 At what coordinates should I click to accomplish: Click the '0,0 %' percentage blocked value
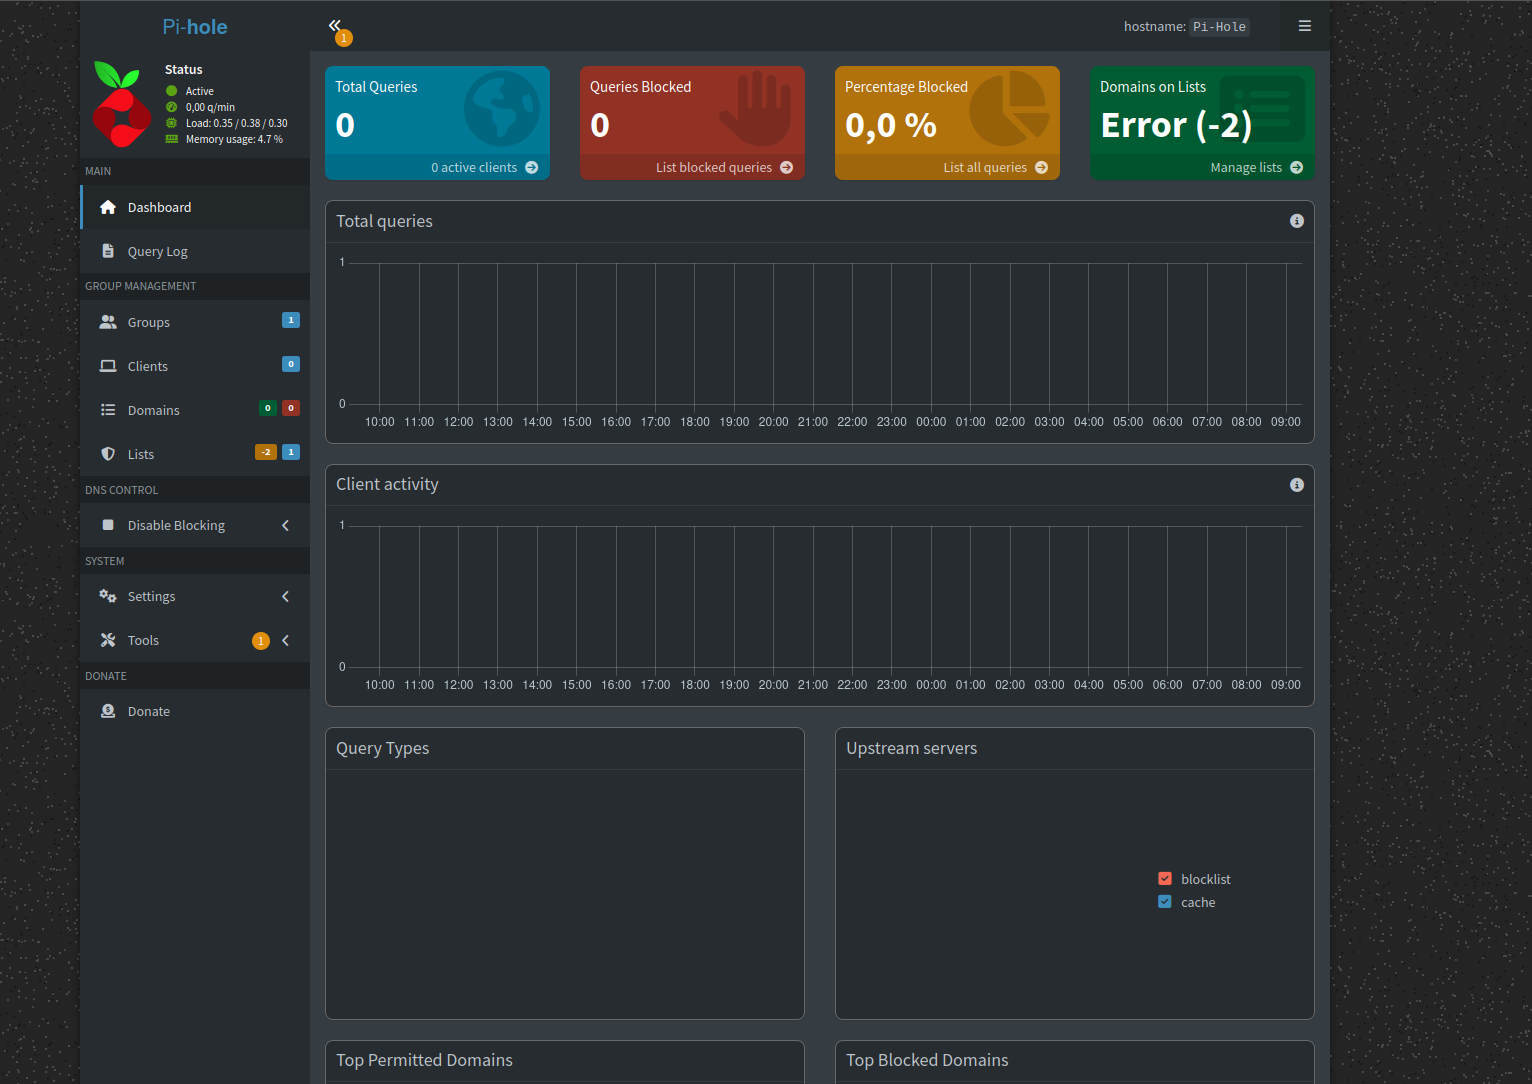click(891, 125)
